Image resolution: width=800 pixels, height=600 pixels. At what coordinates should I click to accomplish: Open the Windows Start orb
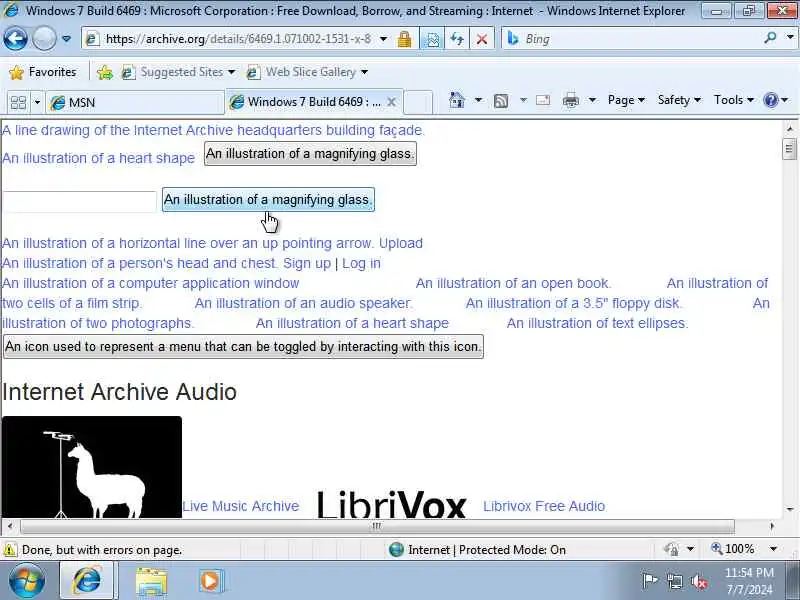coord(27,581)
